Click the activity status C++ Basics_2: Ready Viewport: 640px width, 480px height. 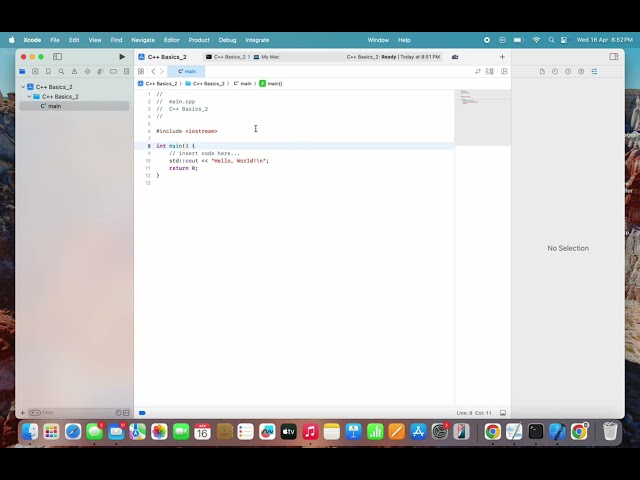[x=393, y=57]
